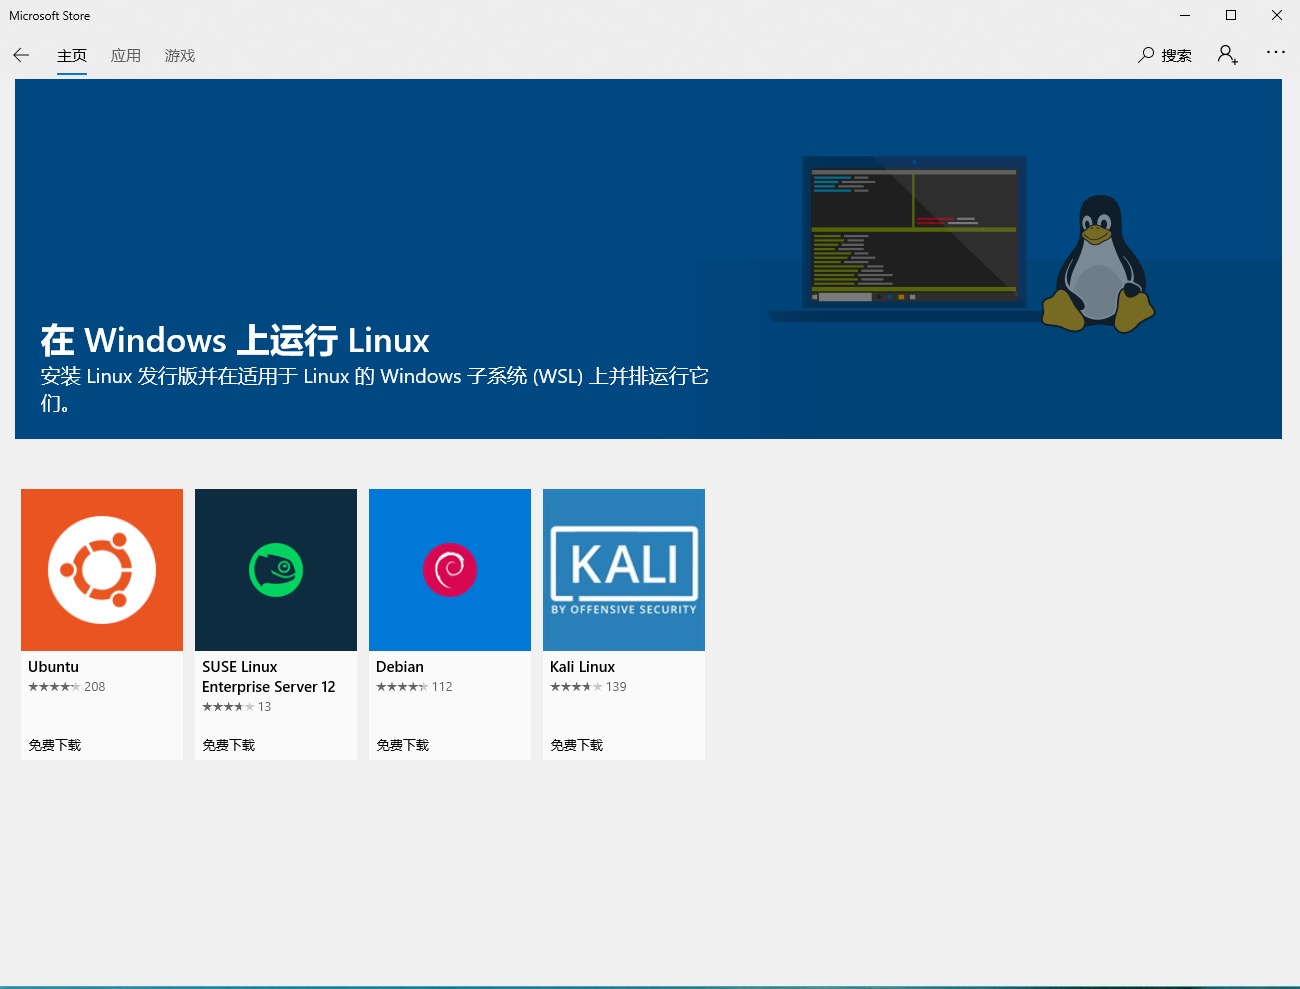Select the Debian app title

(400, 667)
